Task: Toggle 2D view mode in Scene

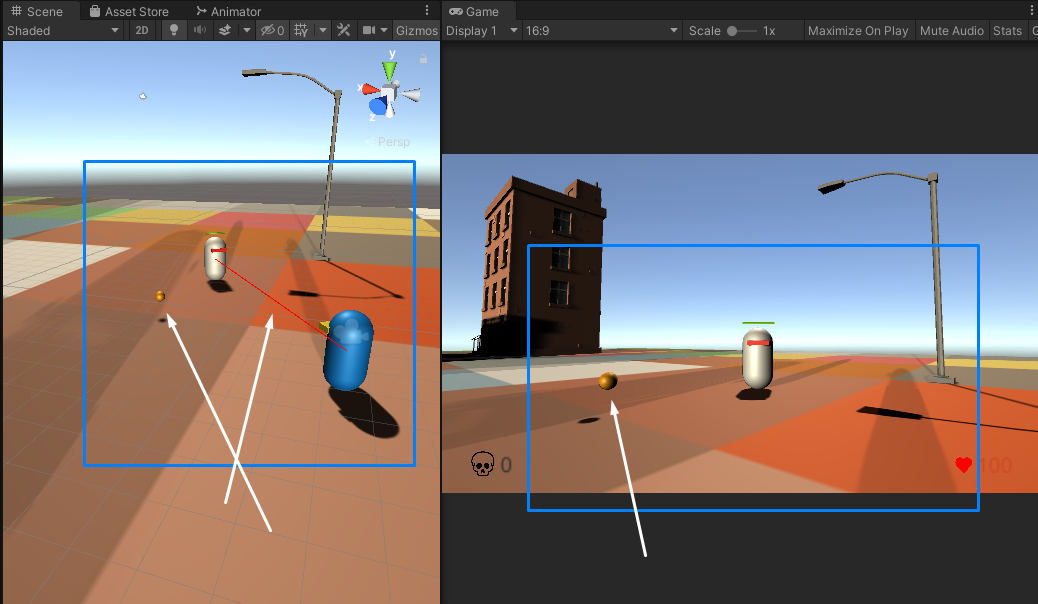Action: [x=142, y=30]
